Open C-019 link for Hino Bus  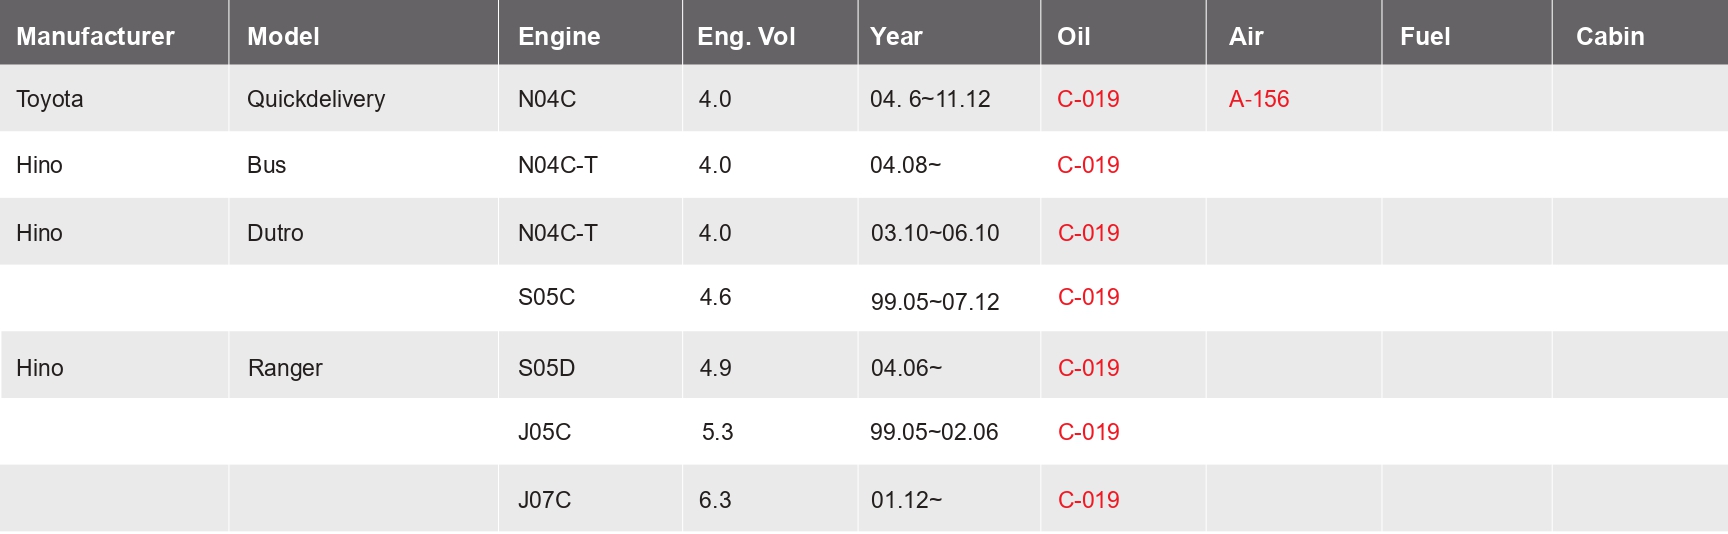[1088, 165]
